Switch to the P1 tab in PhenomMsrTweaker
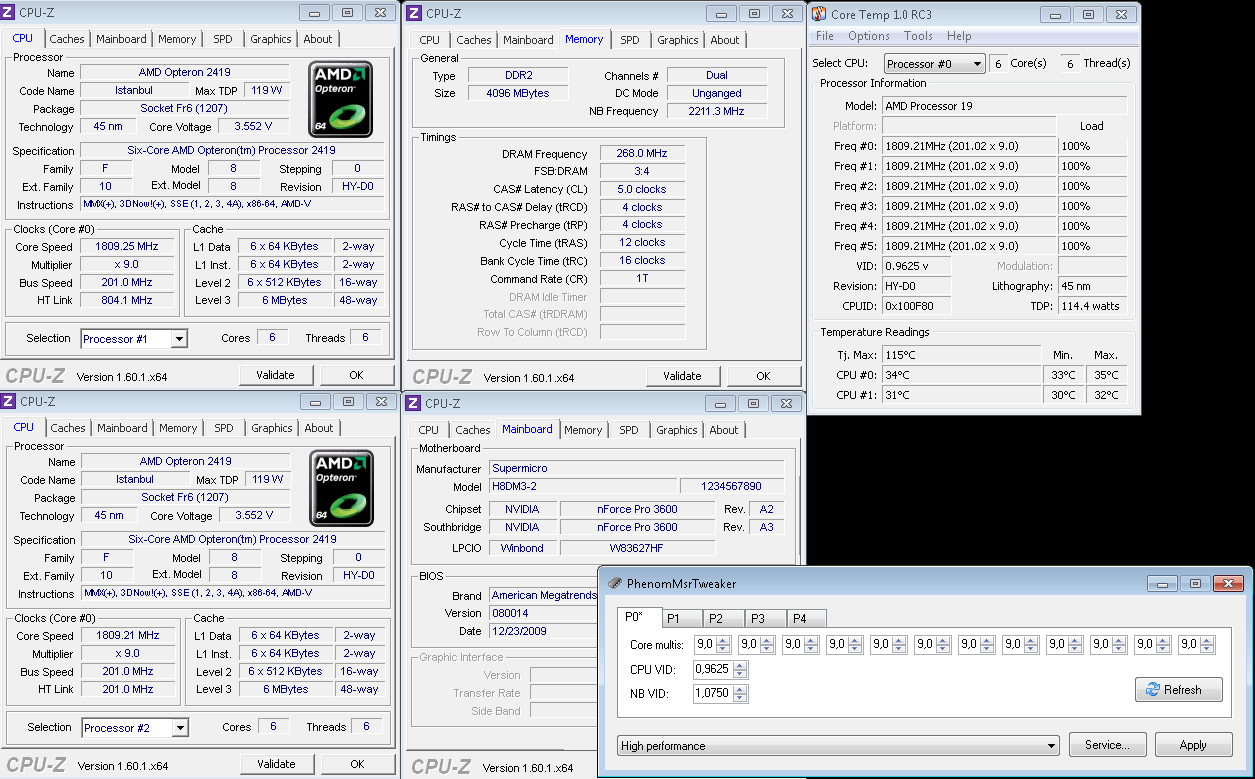 (x=680, y=618)
